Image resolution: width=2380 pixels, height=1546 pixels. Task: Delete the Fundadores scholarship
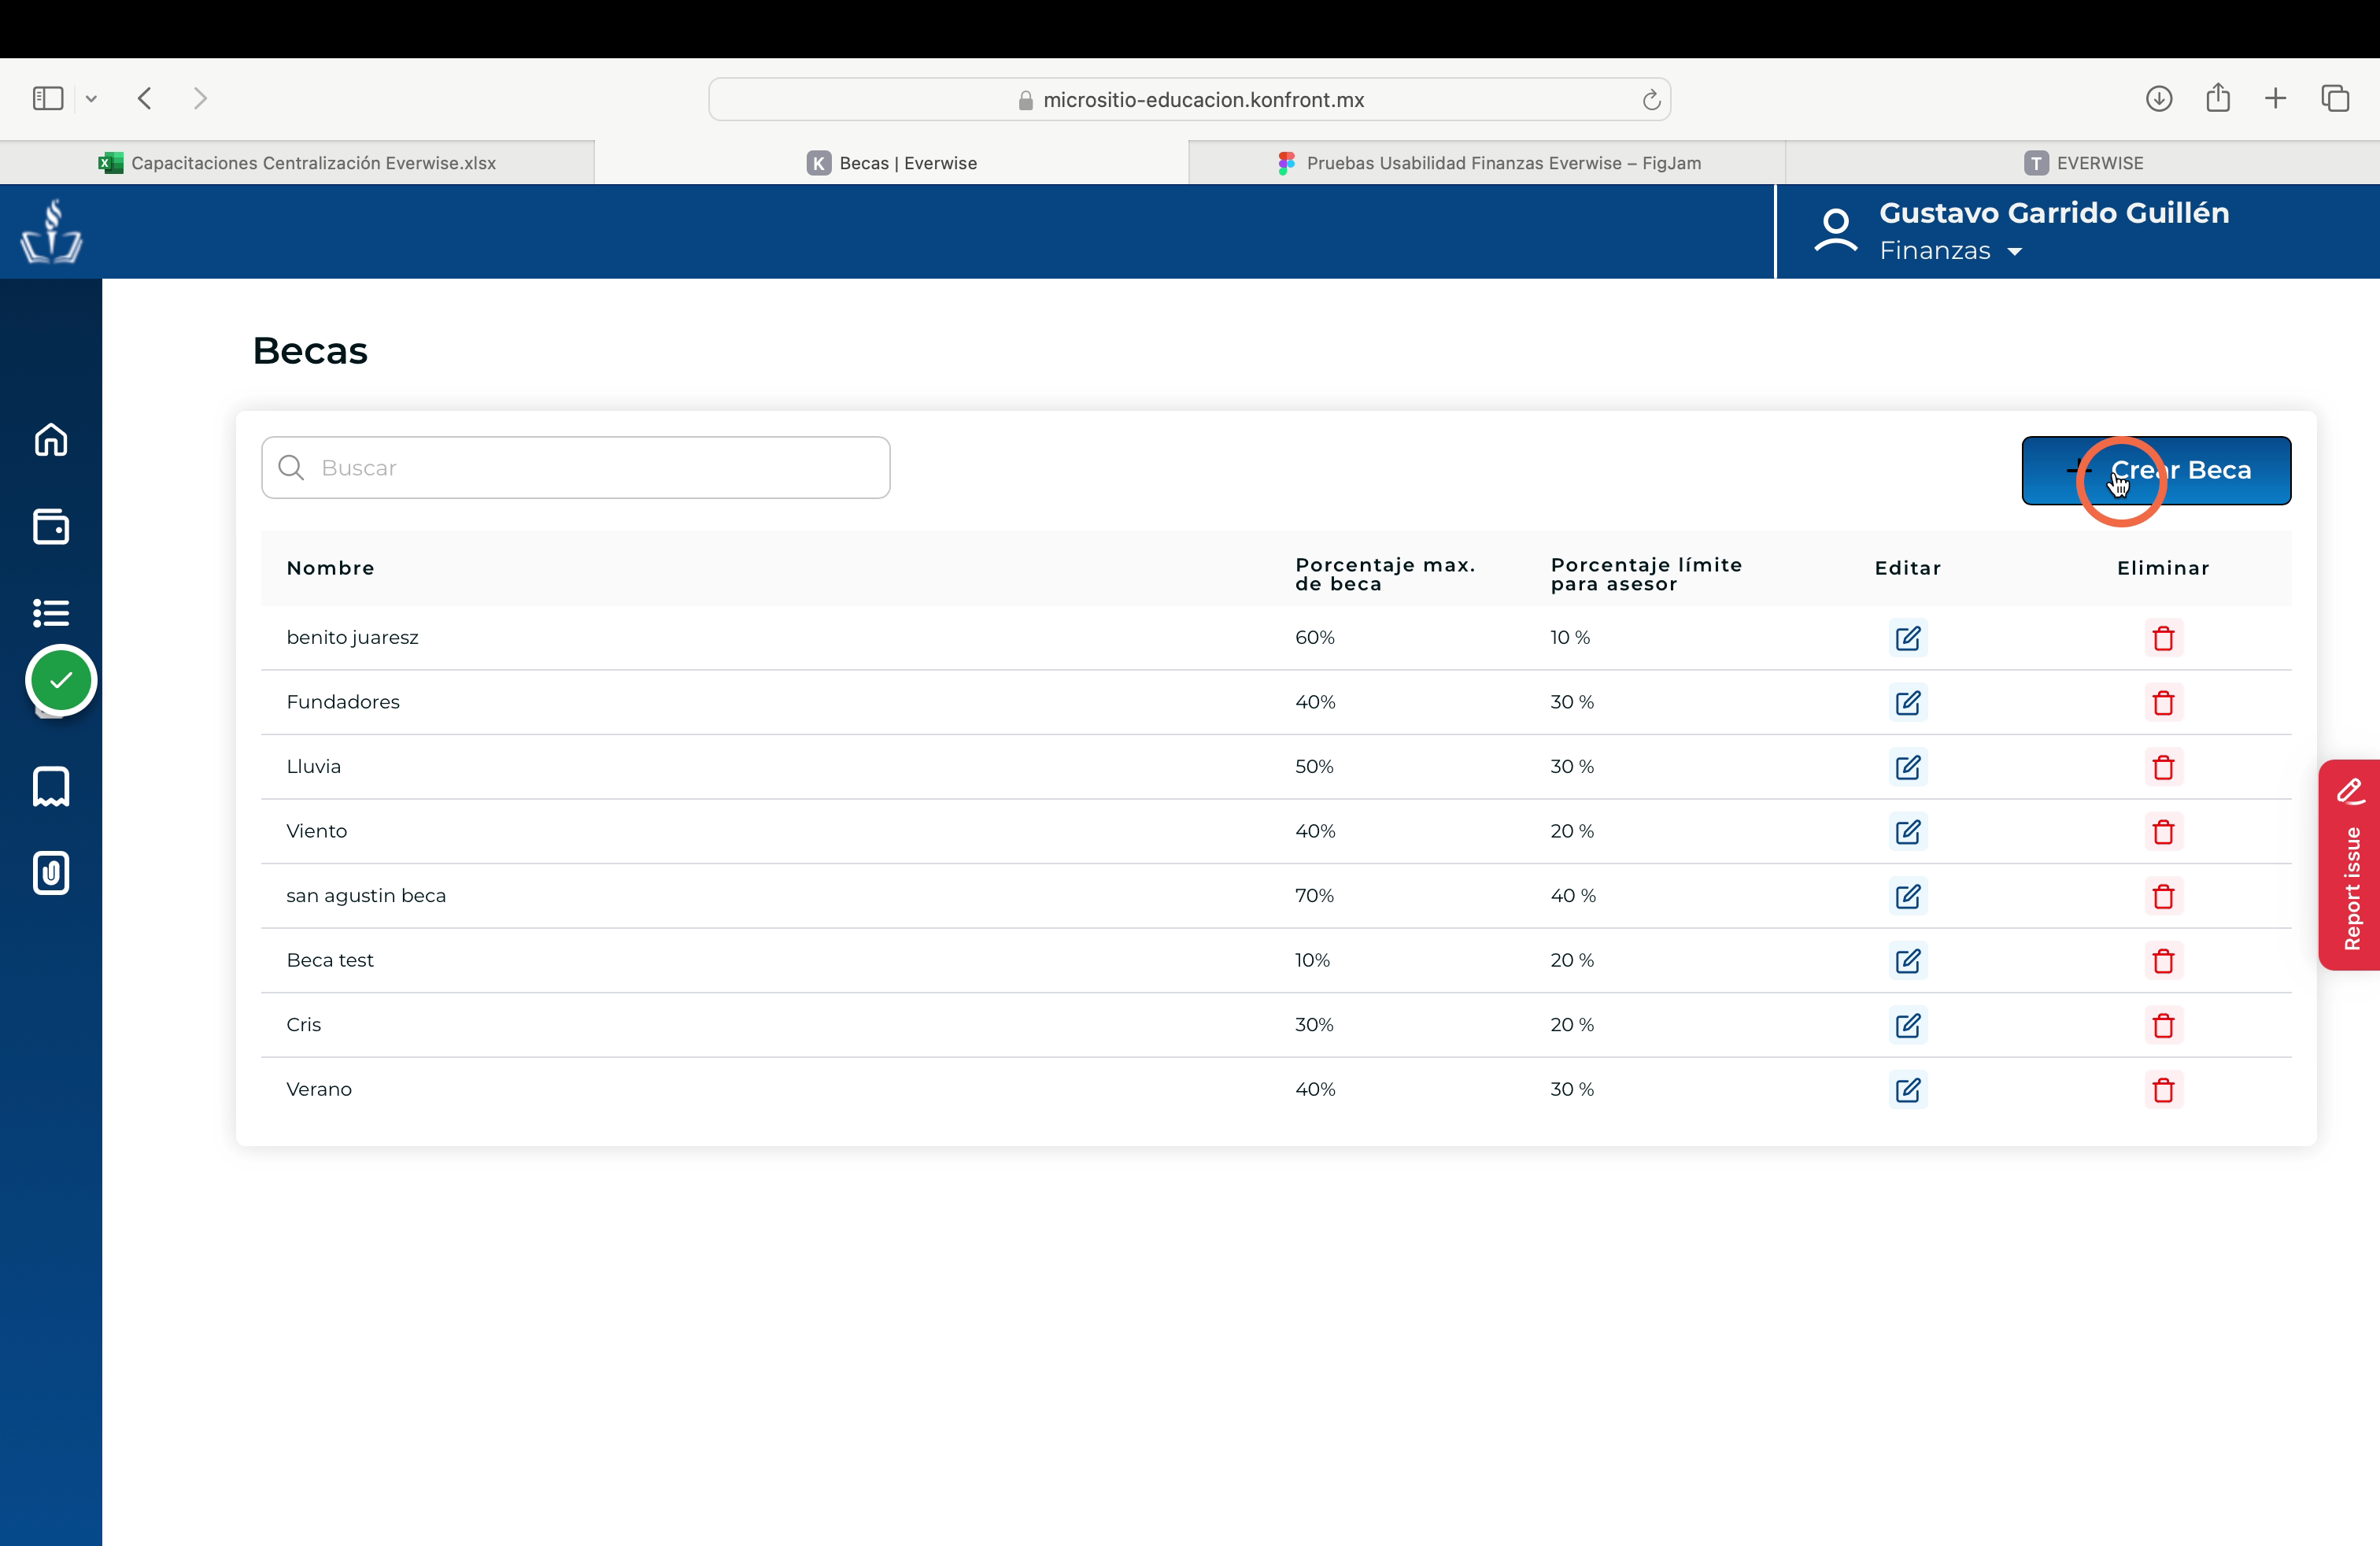coord(2163,703)
